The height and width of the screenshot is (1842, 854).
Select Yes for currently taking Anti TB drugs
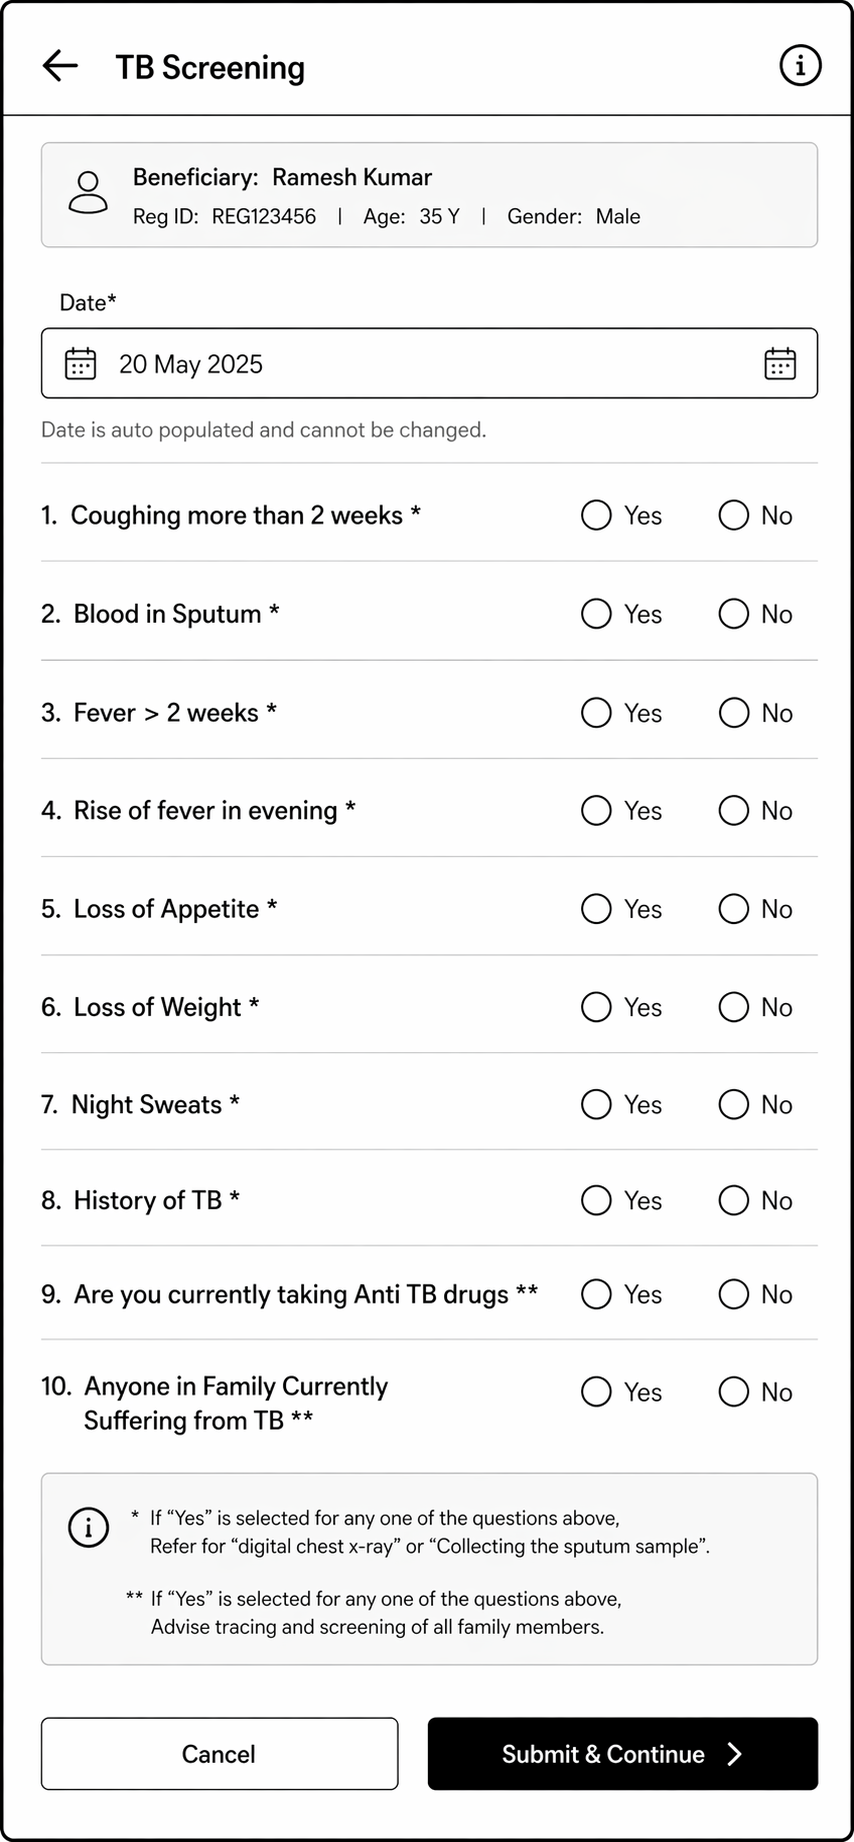596,1294
